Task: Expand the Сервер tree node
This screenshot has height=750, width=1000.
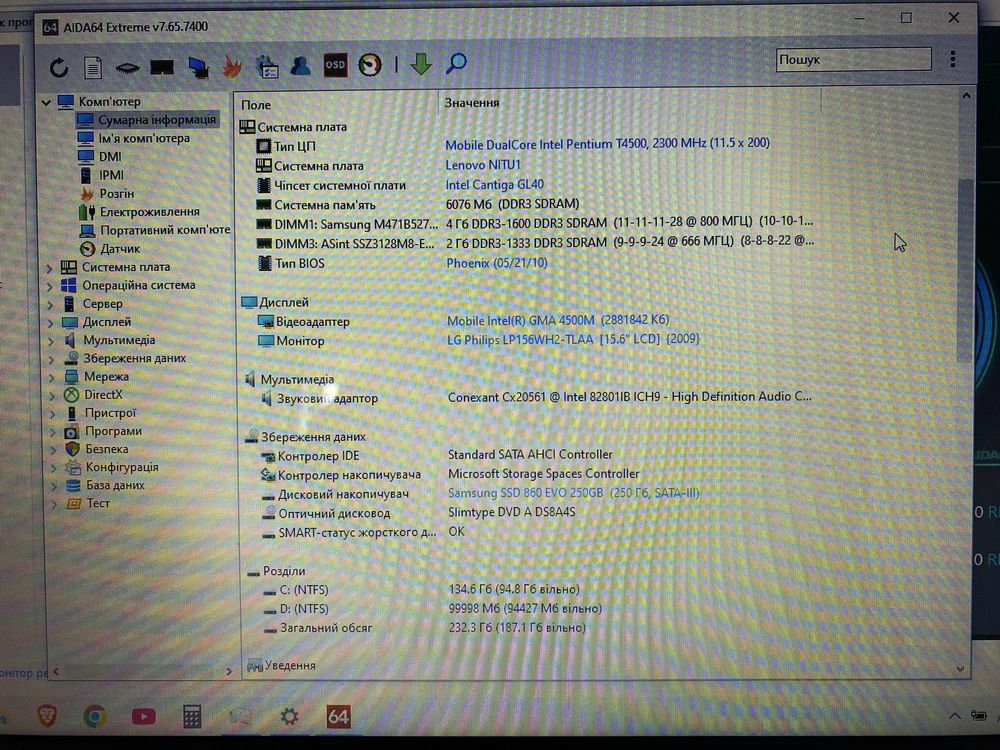Action: pyautogui.click(x=50, y=305)
